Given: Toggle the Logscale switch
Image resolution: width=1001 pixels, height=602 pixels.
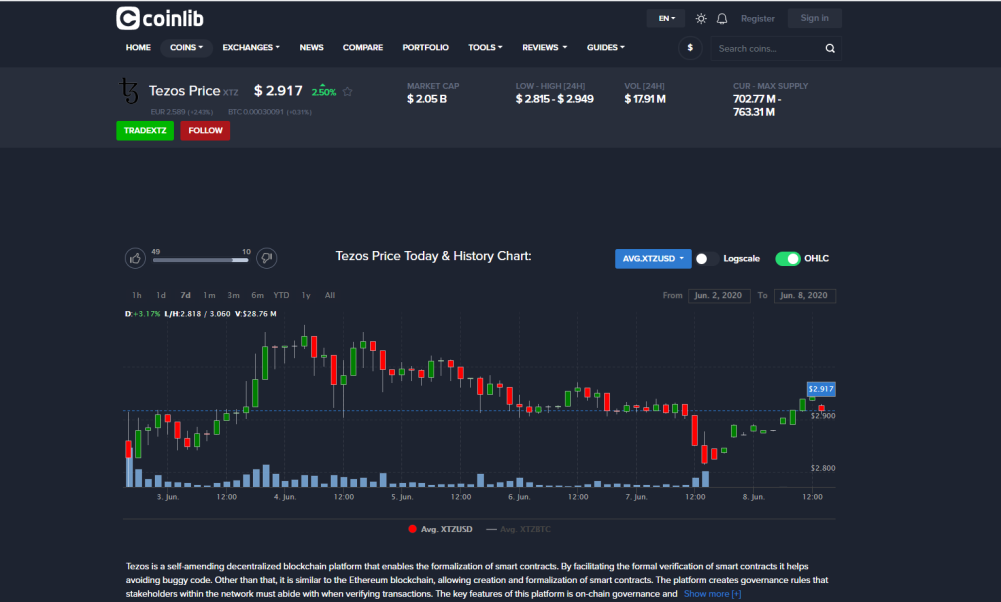Looking at the screenshot, I should pos(707,259).
